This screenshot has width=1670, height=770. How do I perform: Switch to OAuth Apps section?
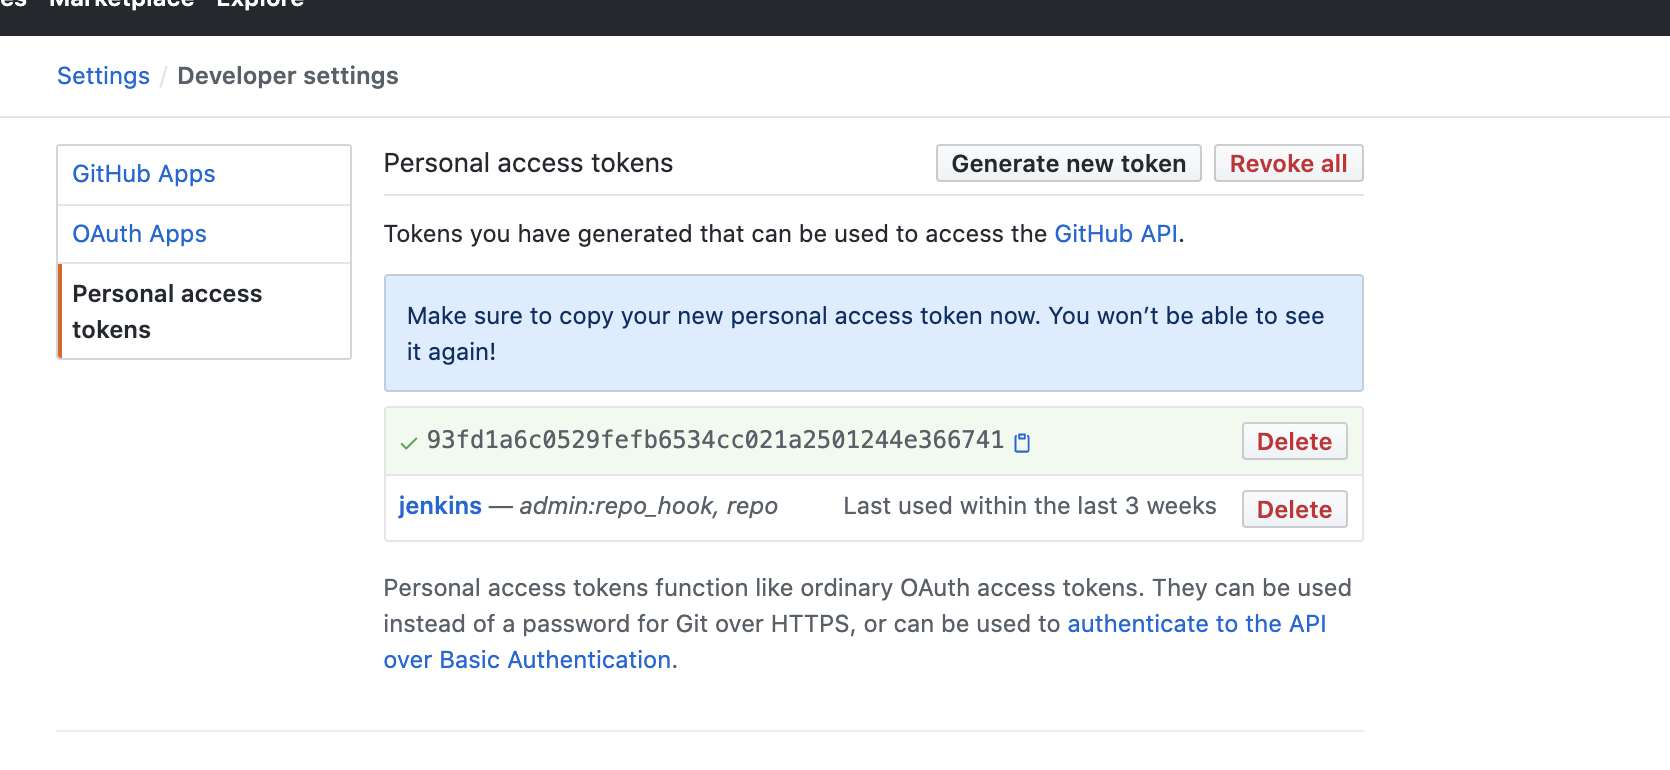(139, 234)
